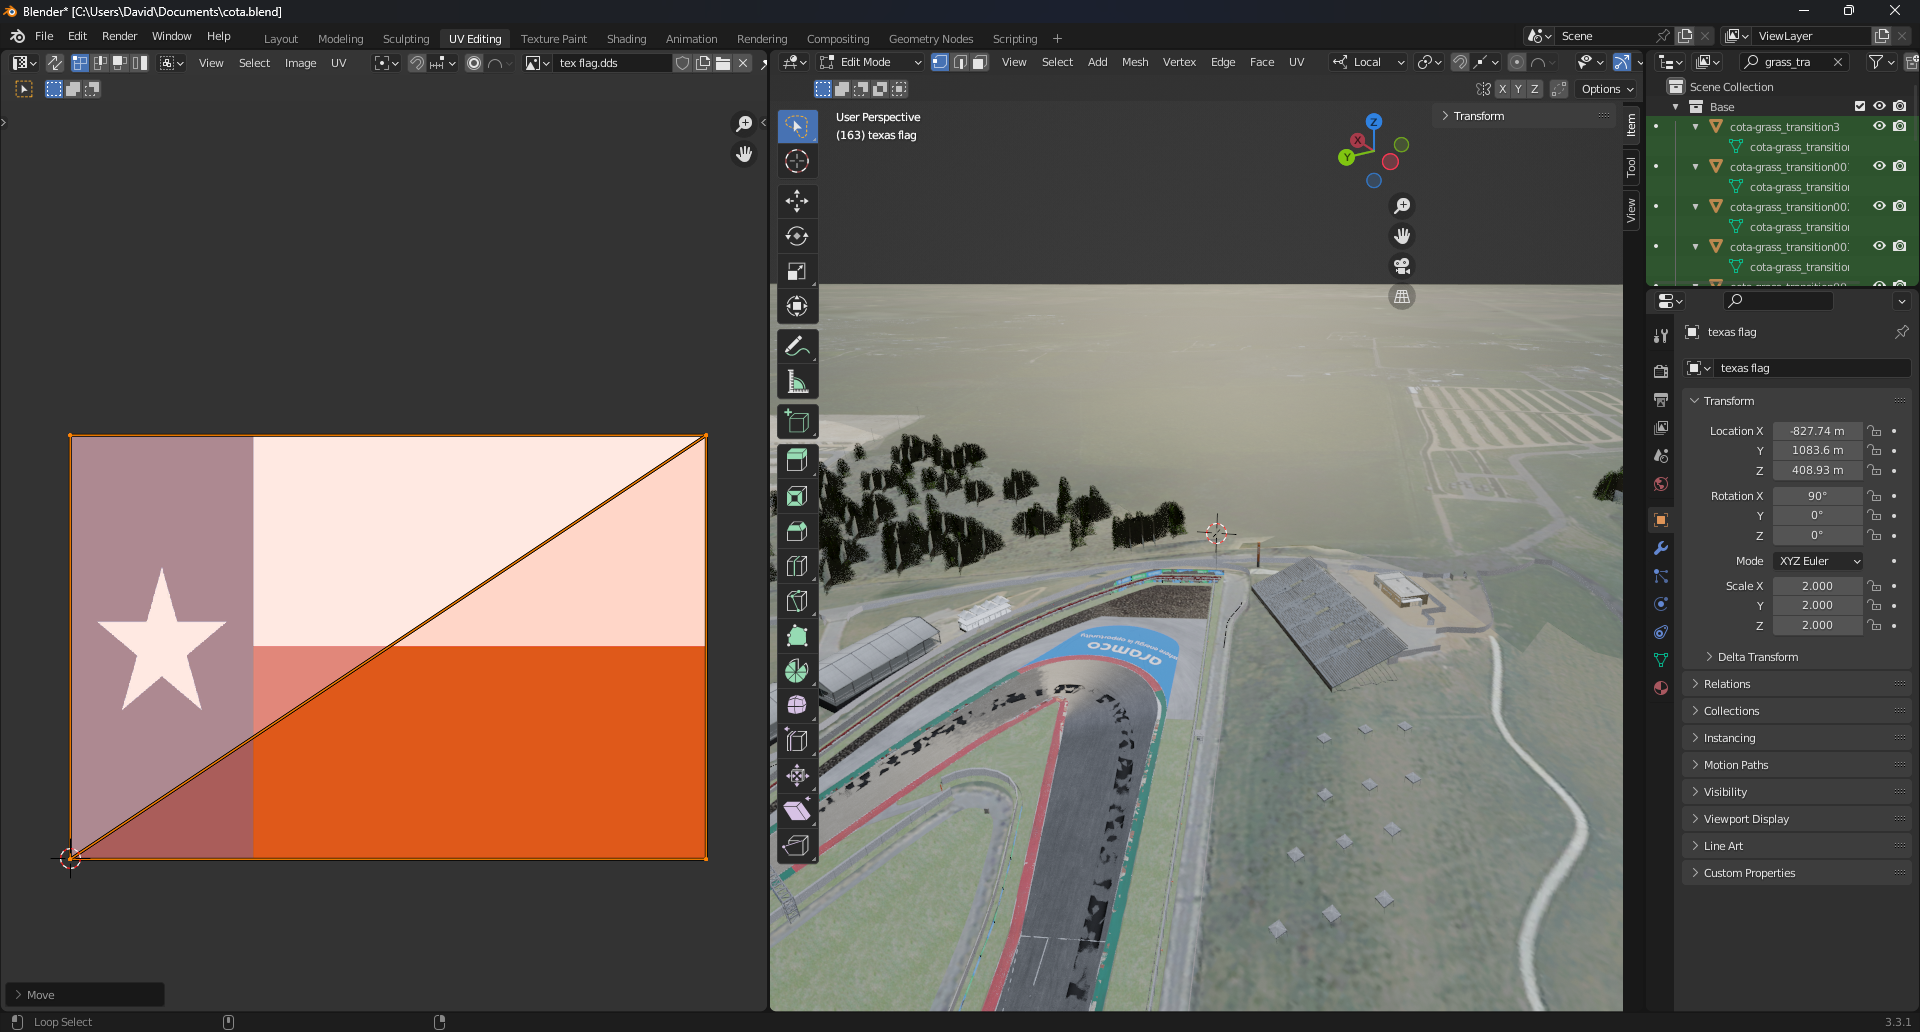Toggle the Base collection exclude checkbox
This screenshot has width=1920, height=1032.
point(1860,106)
